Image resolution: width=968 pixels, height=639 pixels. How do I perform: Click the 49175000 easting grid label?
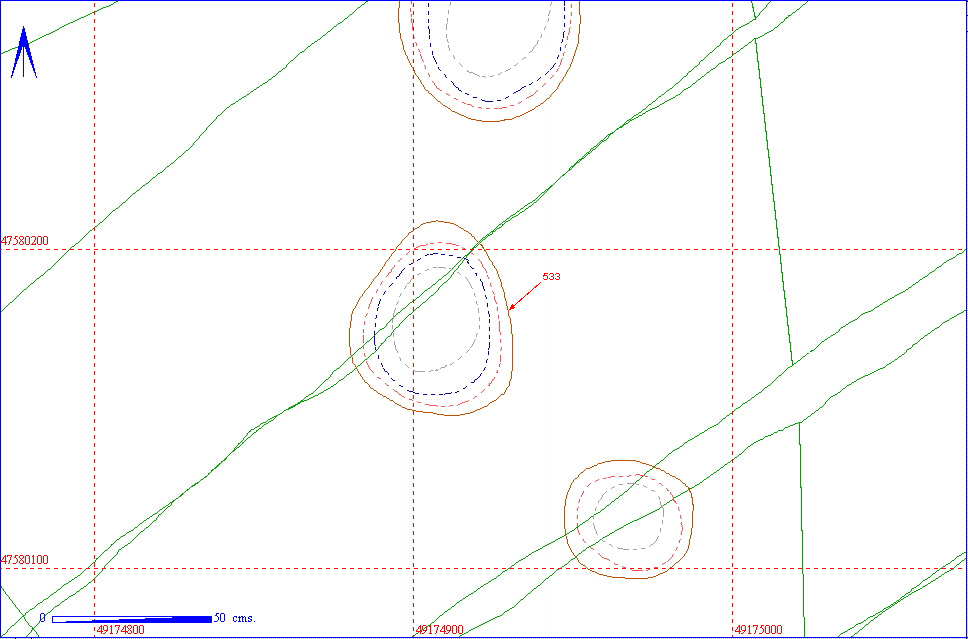759,630
